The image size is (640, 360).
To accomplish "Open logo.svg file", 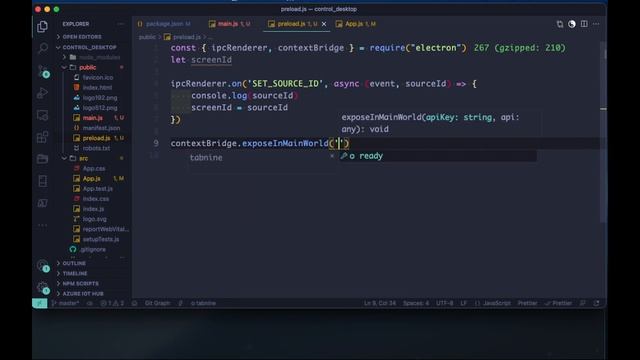I will click(94, 219).
